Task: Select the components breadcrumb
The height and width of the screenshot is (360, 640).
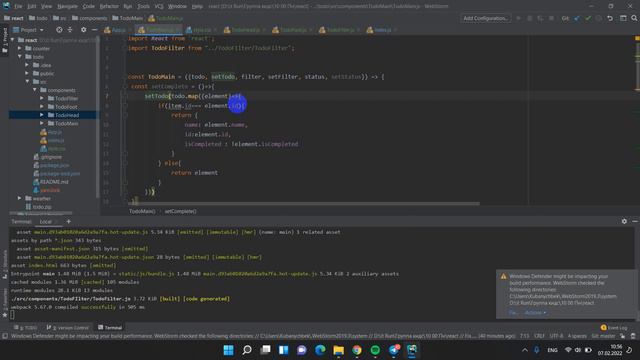Action: click(89, 18)
